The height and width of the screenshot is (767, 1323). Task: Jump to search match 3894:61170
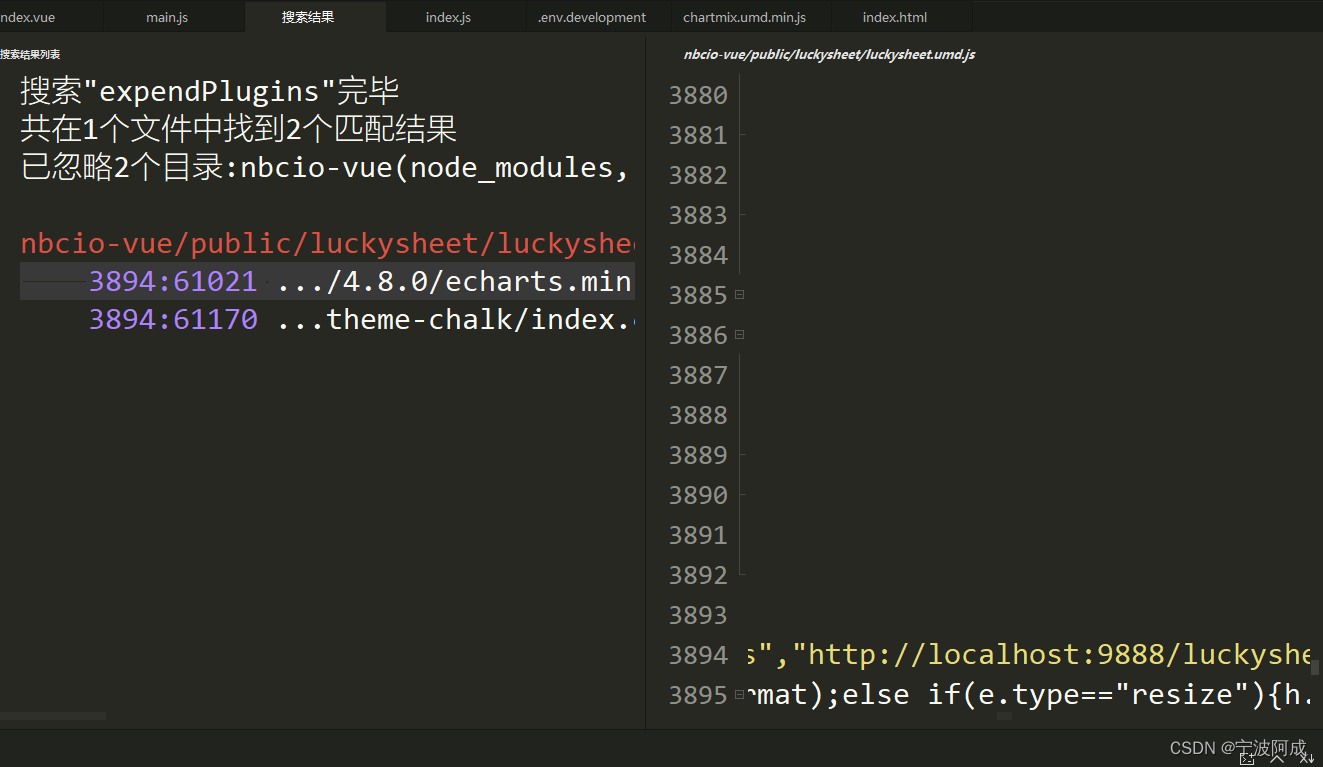pos(172,319)
